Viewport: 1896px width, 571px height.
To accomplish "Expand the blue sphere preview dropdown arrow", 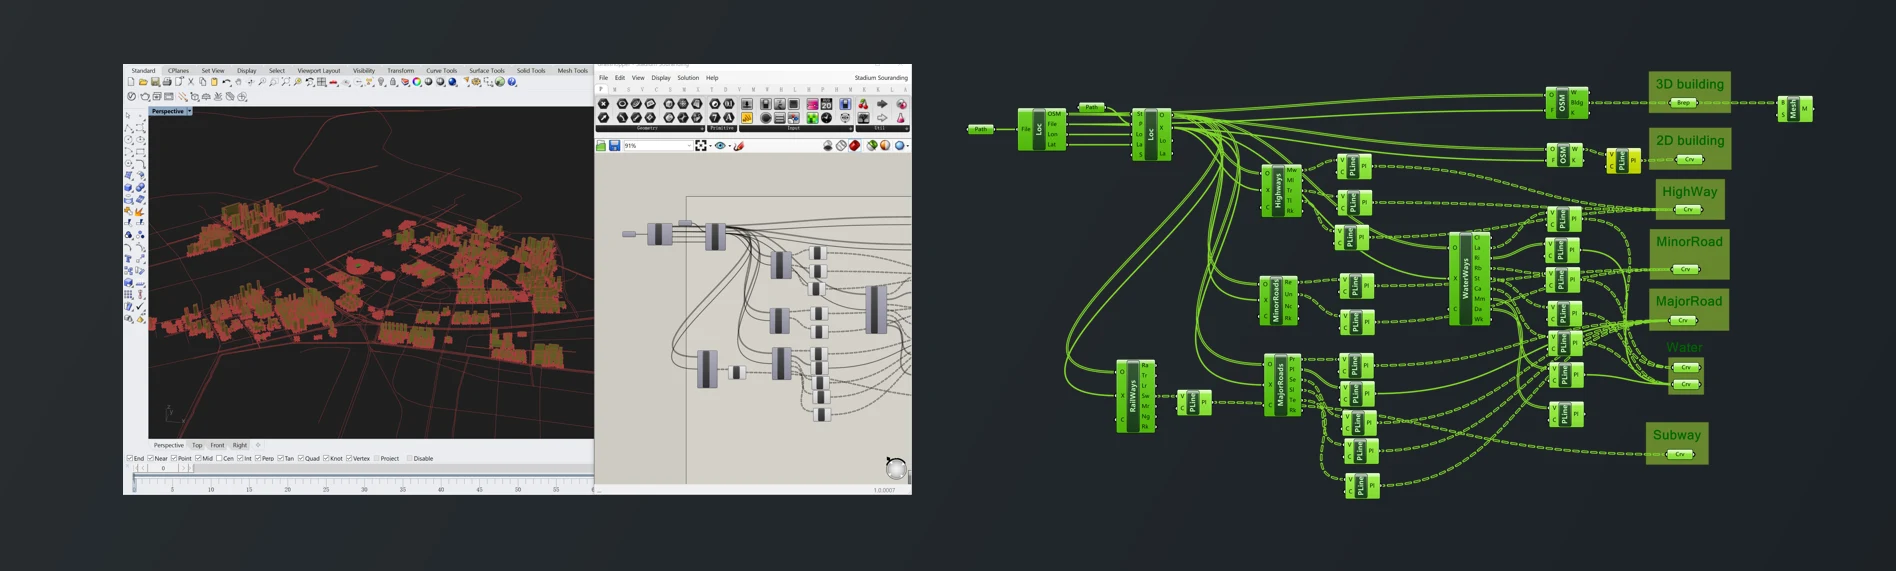I will [x=907, y=146].
